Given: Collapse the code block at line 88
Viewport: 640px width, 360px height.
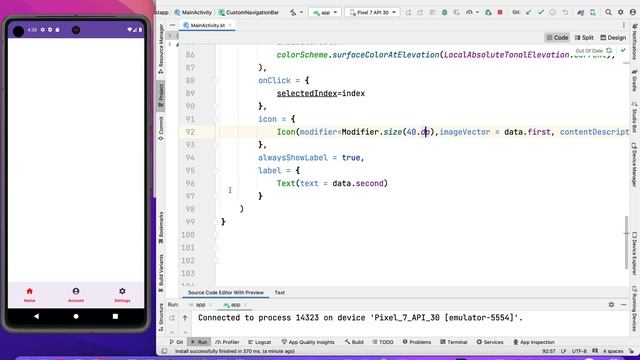Looking at the screenshot, I should point(216,81).
